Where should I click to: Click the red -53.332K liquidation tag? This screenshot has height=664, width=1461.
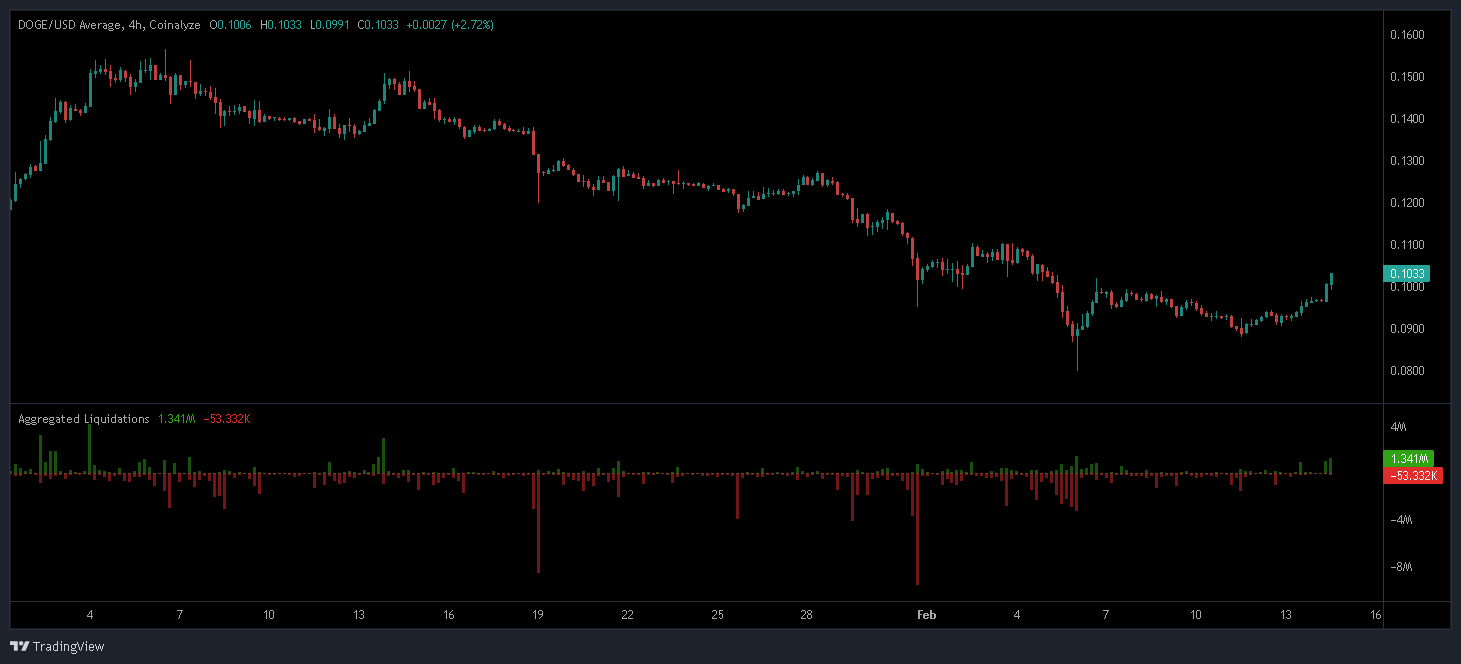click(x=1412, y=475)
